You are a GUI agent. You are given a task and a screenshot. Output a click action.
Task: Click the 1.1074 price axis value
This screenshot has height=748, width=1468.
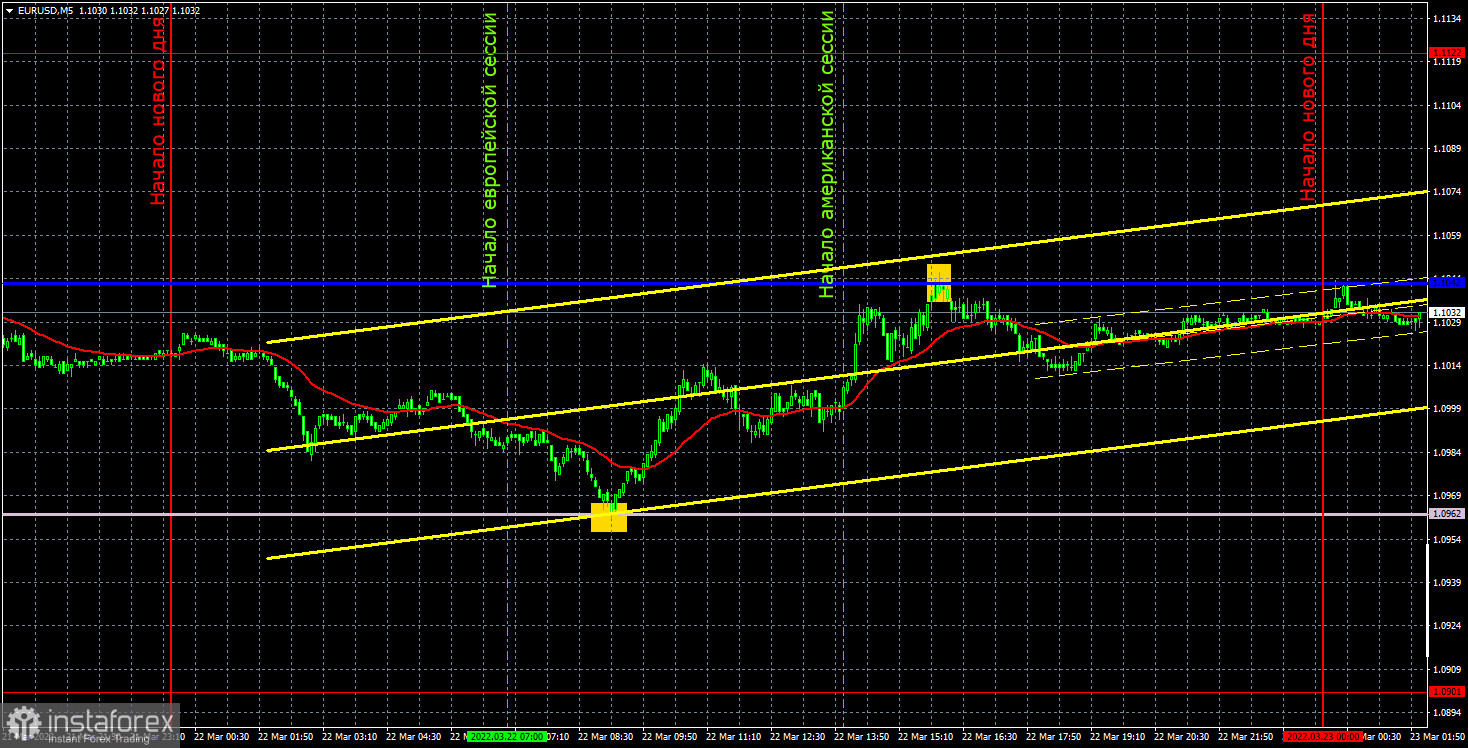coord(1447,192)
